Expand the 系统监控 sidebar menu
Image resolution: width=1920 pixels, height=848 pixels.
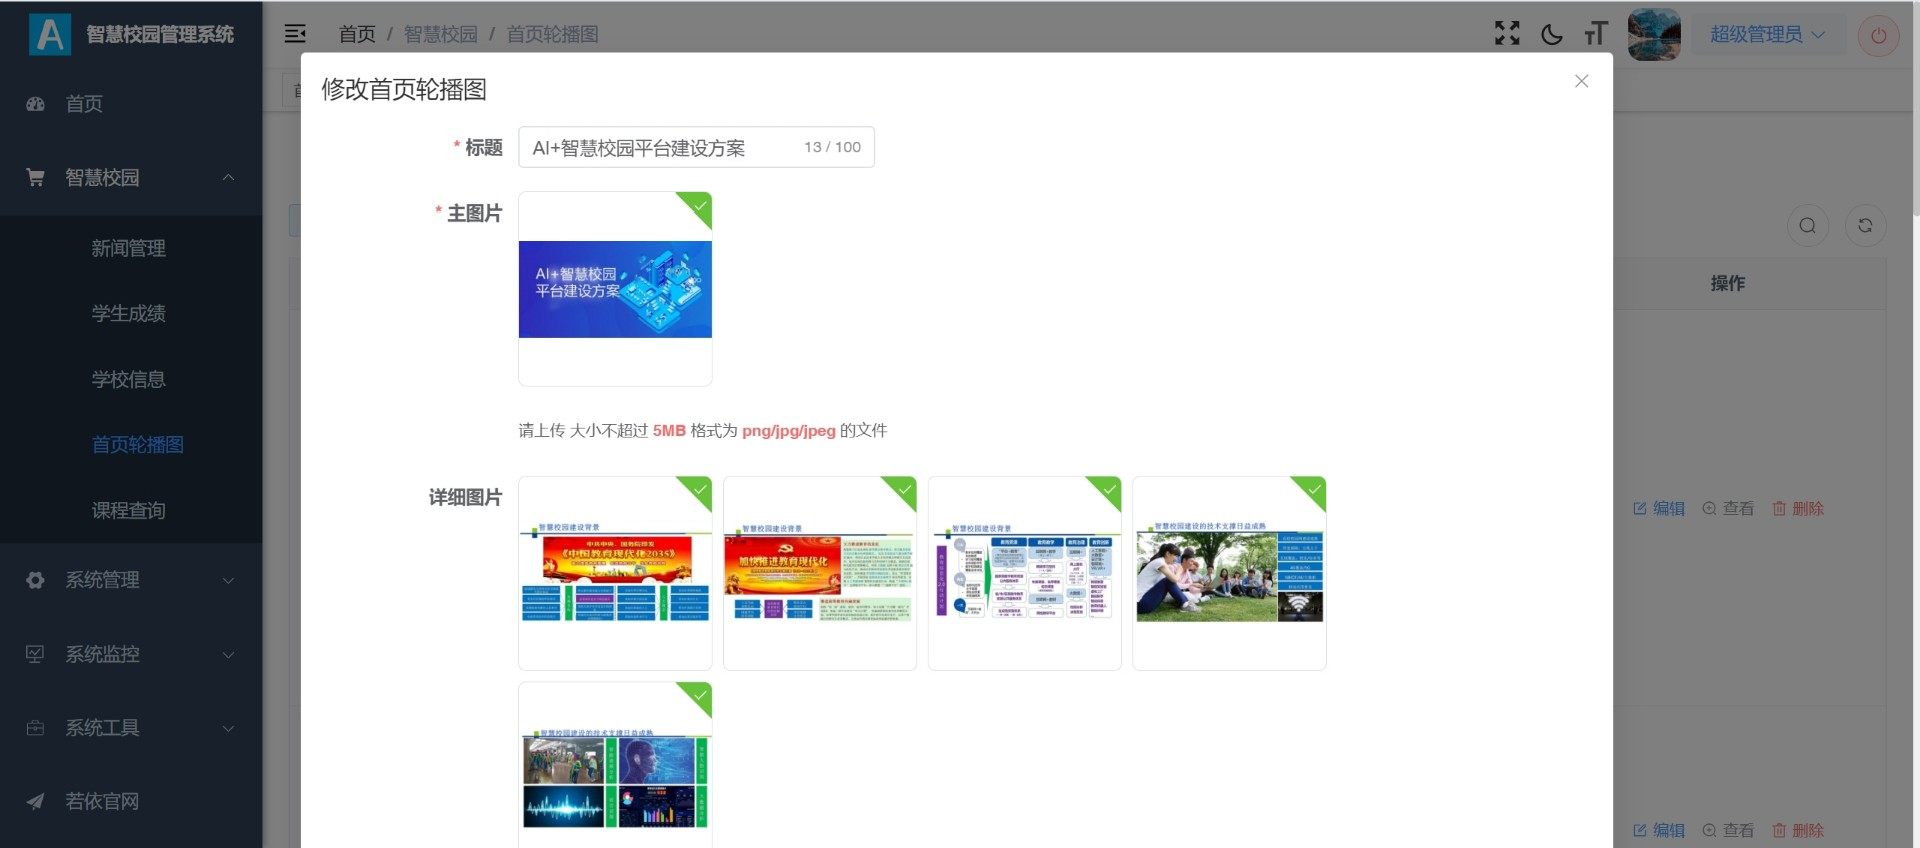[x=131, y=654]
